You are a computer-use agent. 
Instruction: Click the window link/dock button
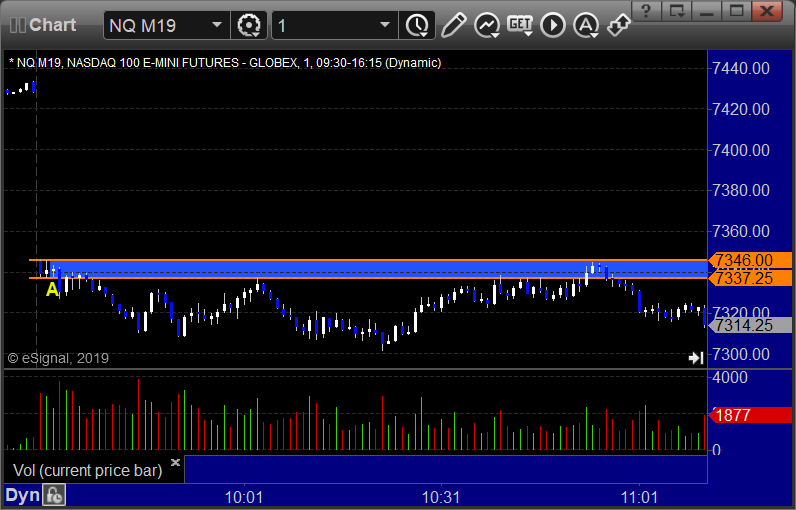pyautogui.click(x=678, y=11)
